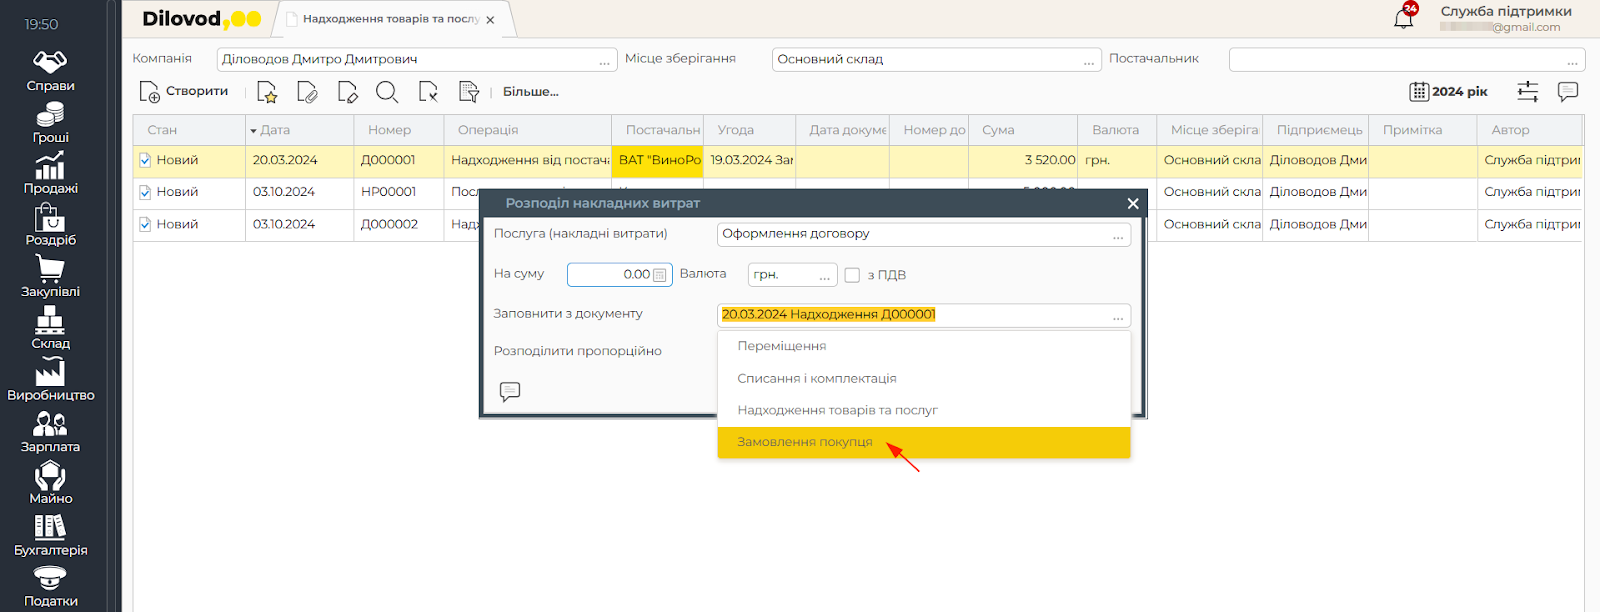
Task: Select Замовлення покупця from the list
Action: [805, 442]
